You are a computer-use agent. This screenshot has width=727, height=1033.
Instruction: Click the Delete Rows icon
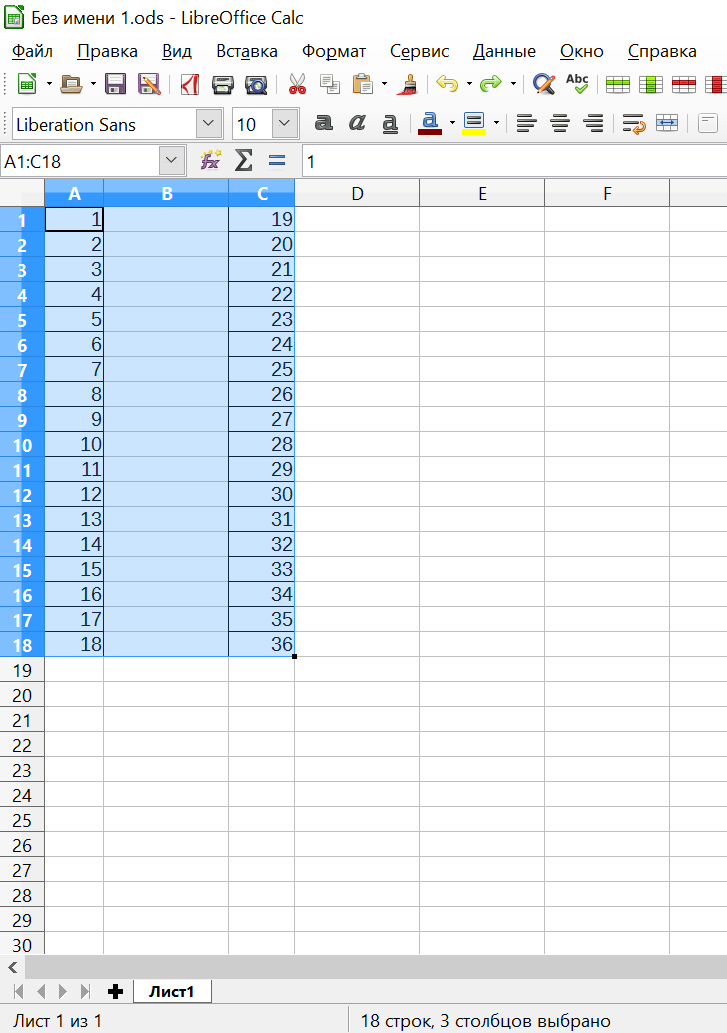[x=684, y=84]
